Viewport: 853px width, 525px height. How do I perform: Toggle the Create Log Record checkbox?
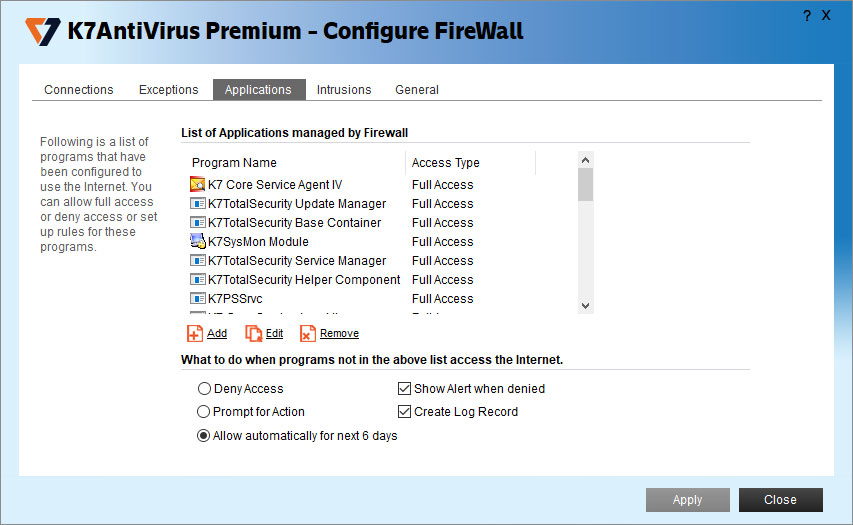pos(404,412)
